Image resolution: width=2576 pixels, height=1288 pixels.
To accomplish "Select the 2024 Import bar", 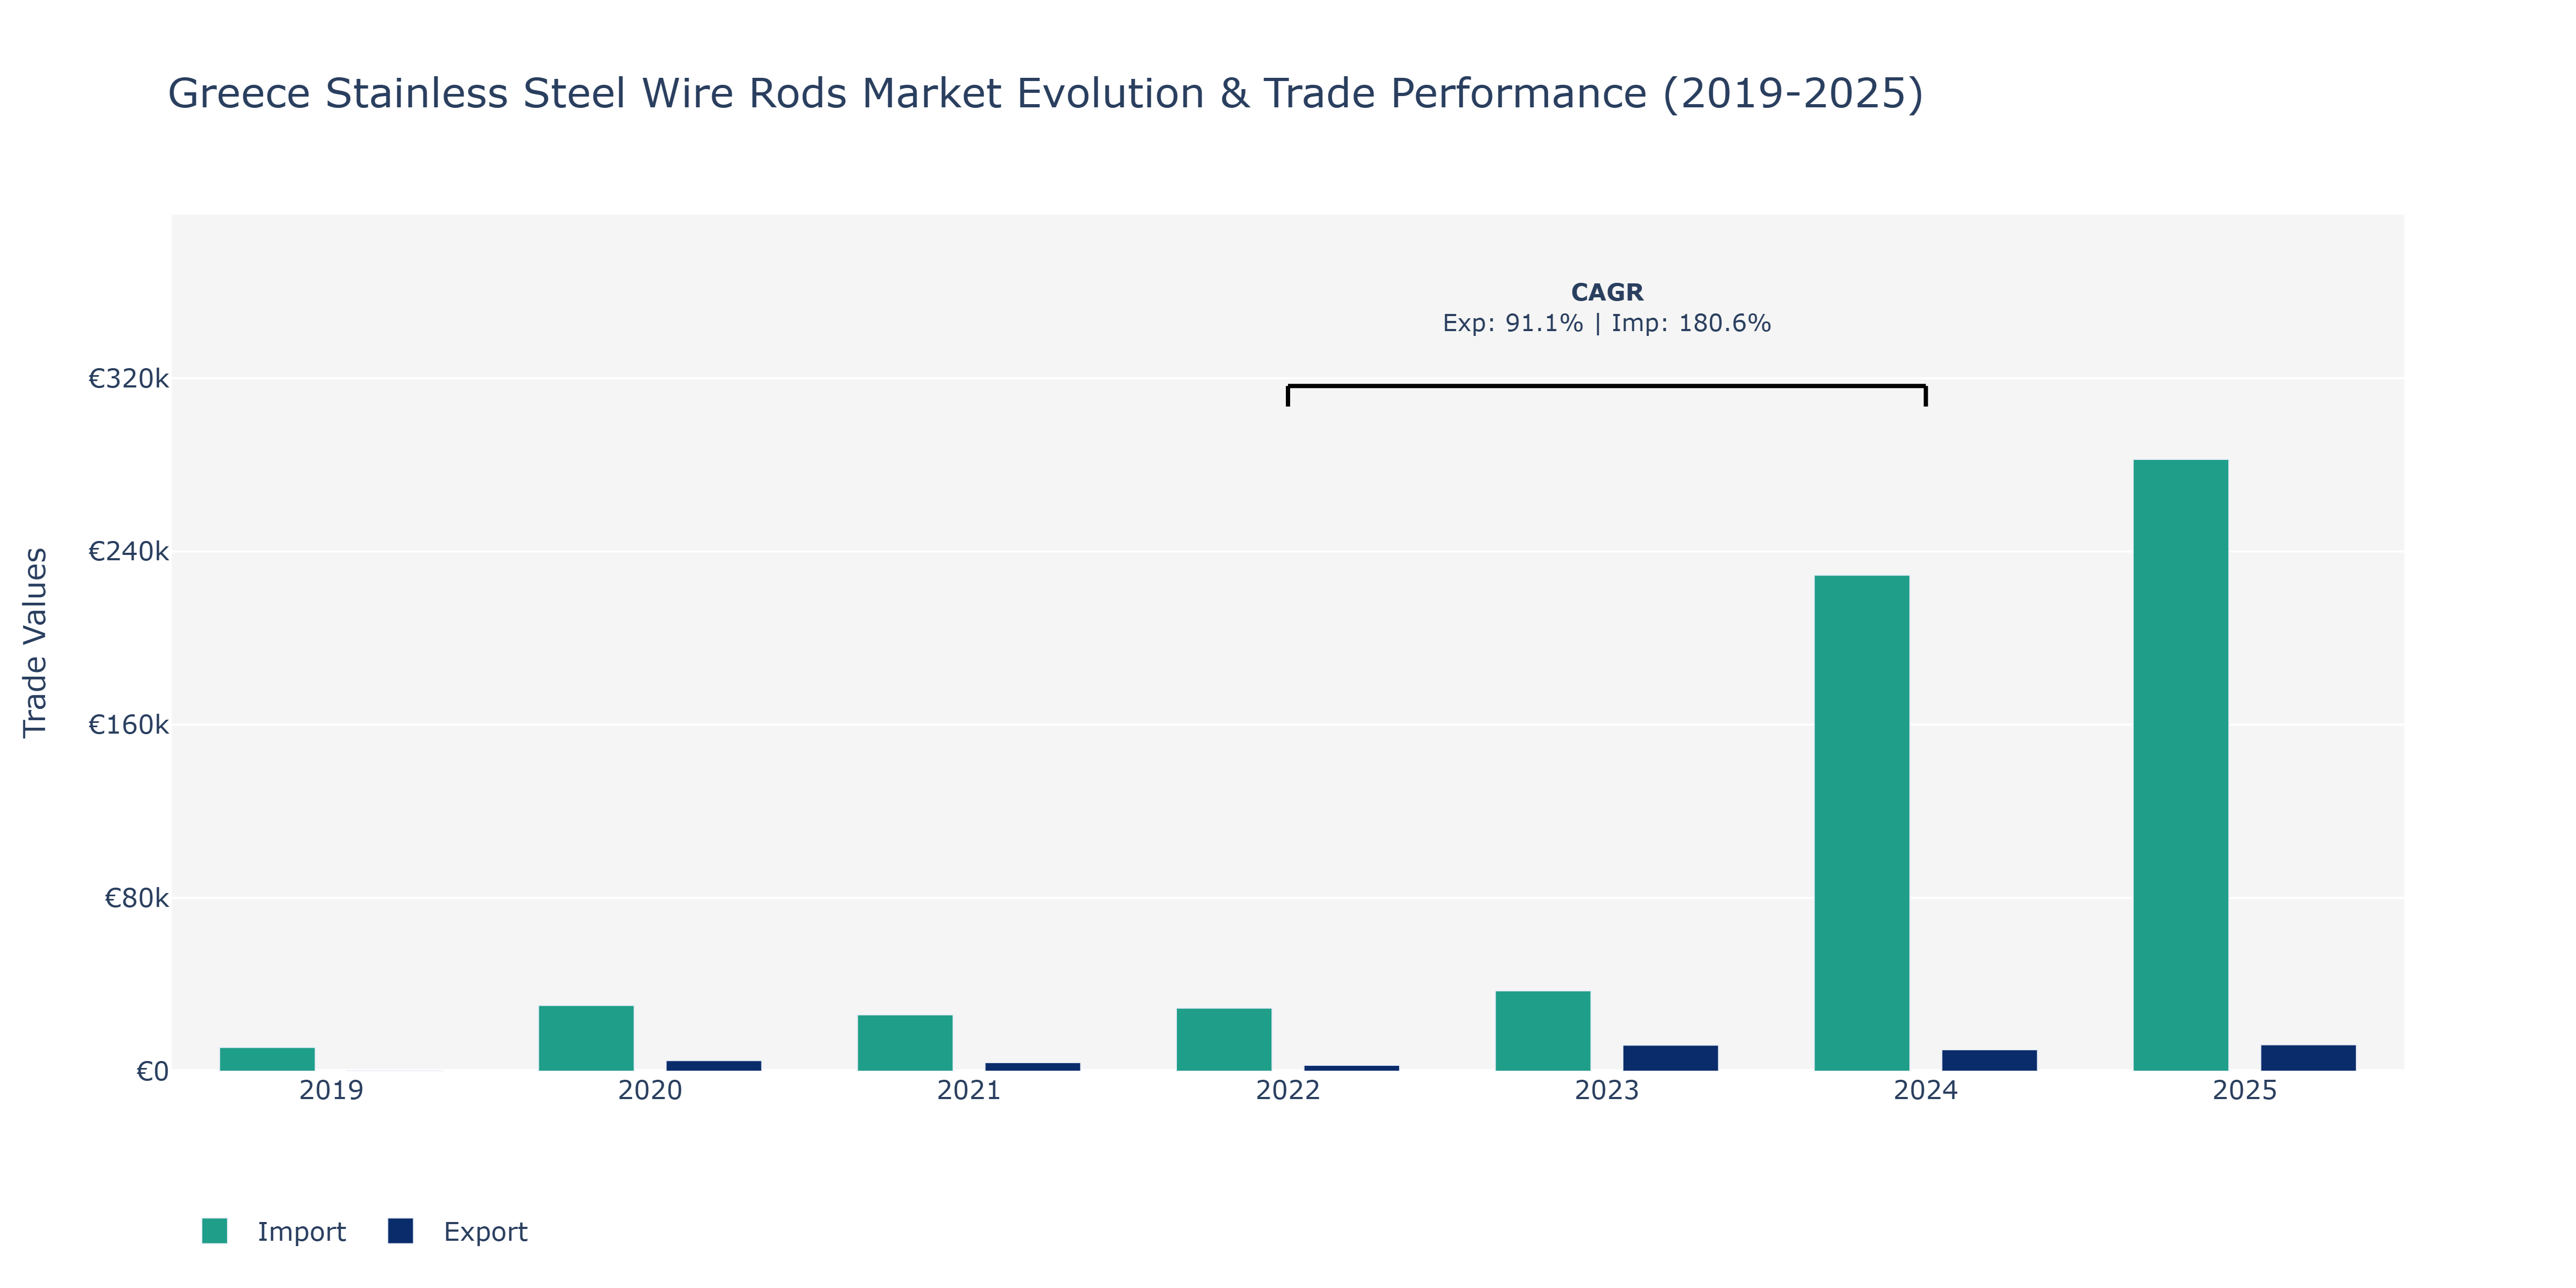I will tap(1861, 823).
